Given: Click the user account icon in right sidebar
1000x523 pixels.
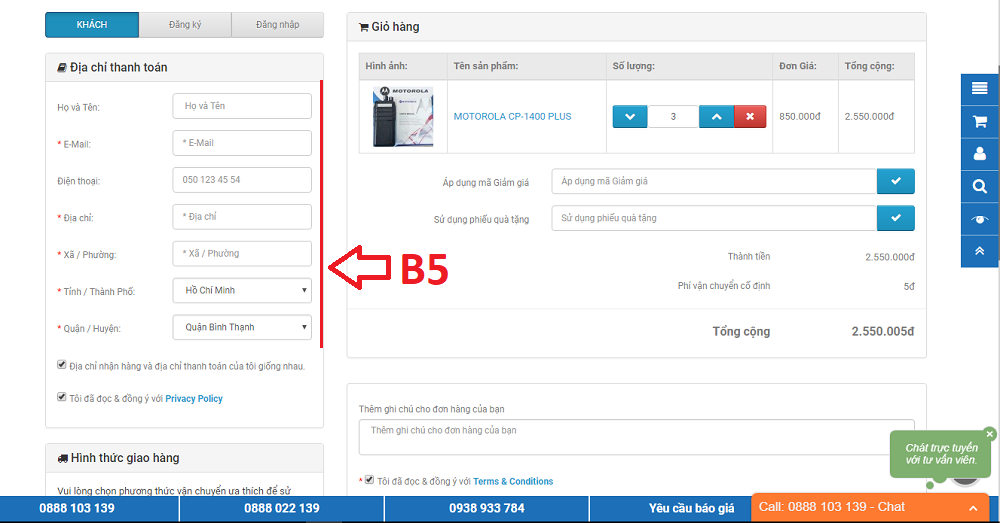Looking at the screenshot, I should (x=980, y=154).
